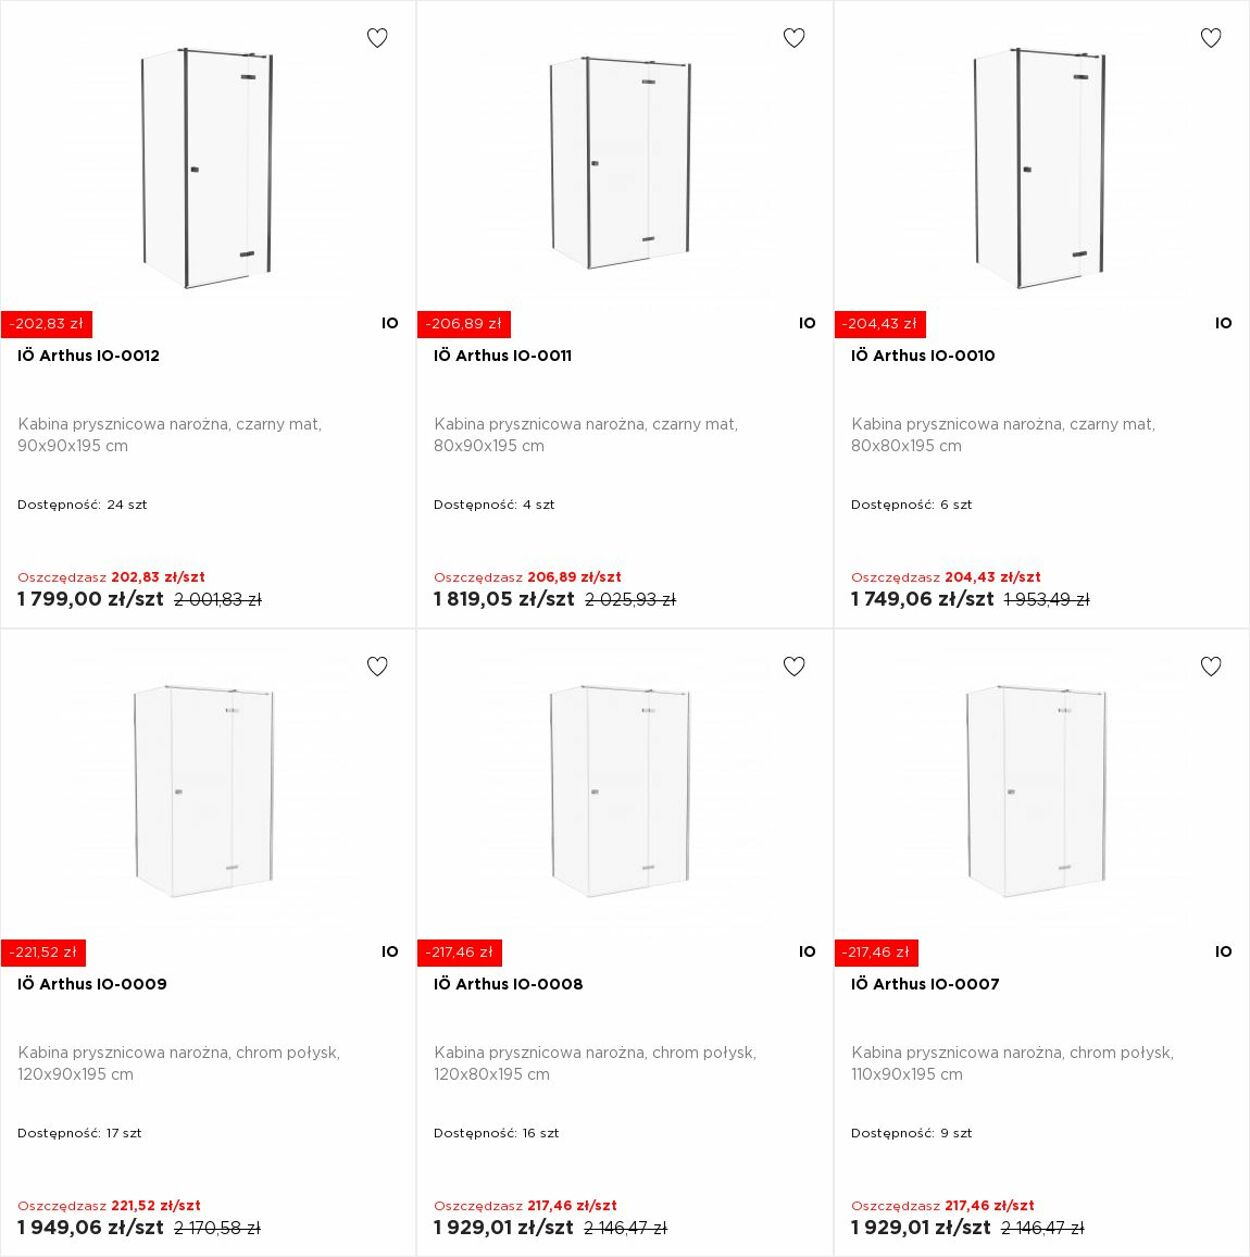Click price 1 749,06 zł/szt
Image resolution: width=1250 pixels, height=1257 pixels.
tap(922, 599)
